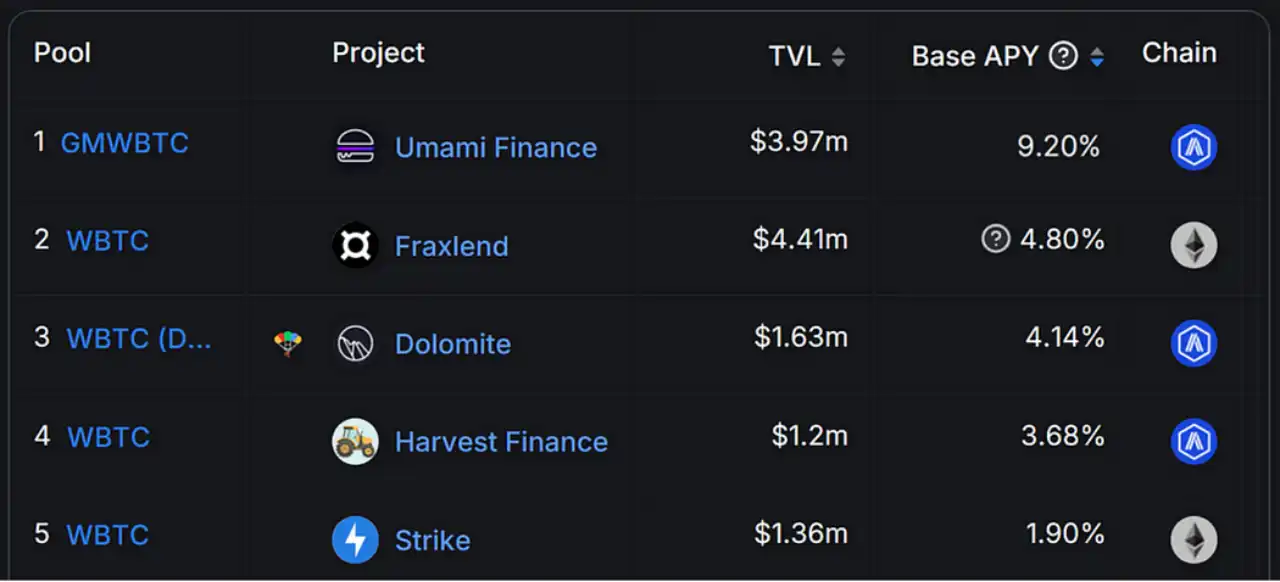The width and height of the screenshot is (1280, 582).
Task: Click the Harvest Finance tractor icon
Action: (x=355, y=441)
